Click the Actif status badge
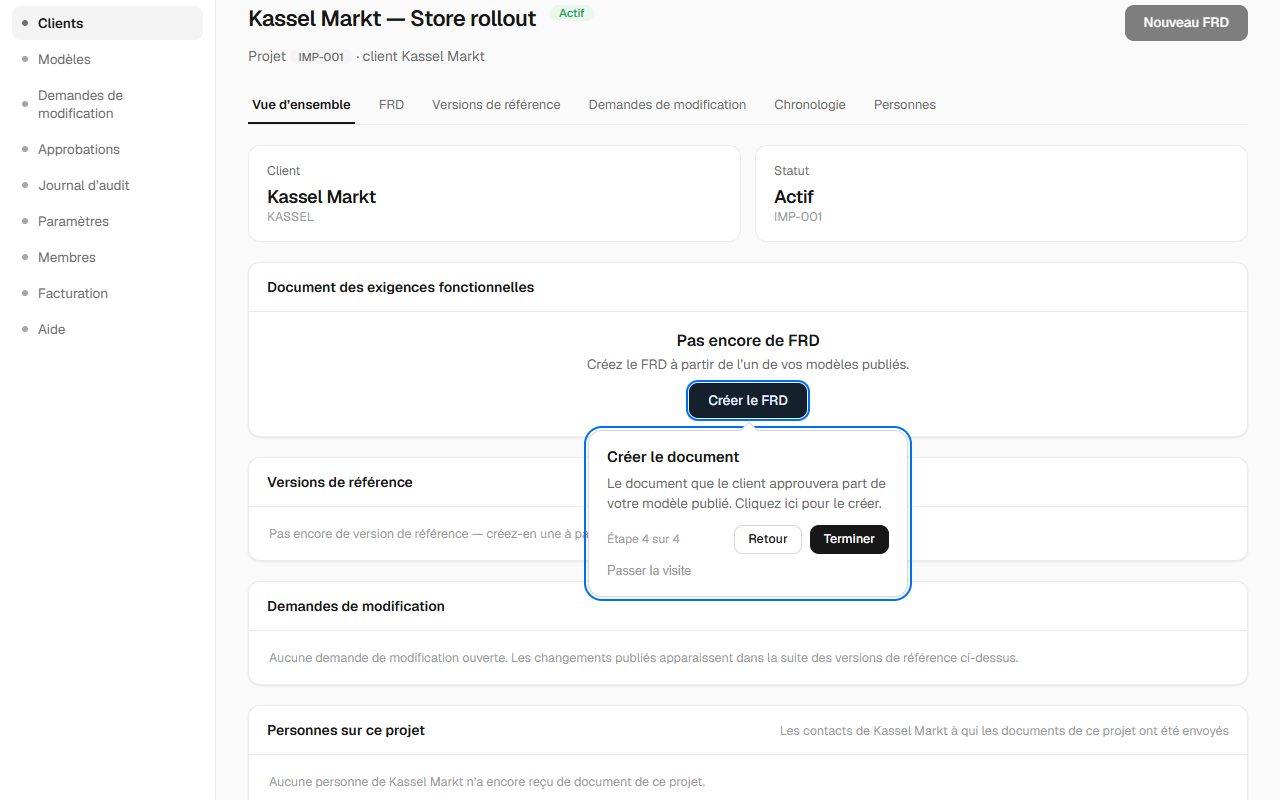Viewport: 1280px width, 800px height. [x=572, y=13]
